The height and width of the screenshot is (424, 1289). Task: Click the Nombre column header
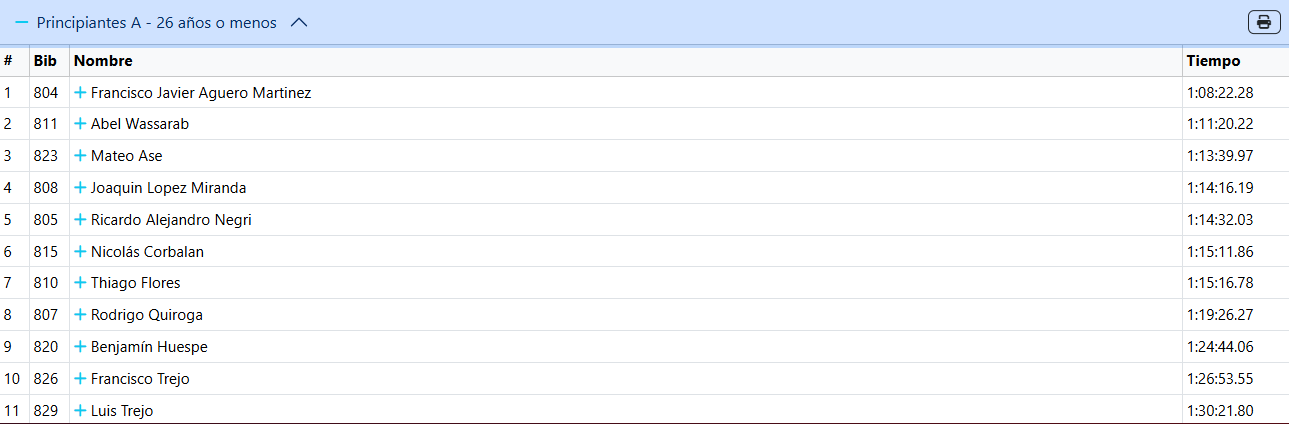pos(103,61)
